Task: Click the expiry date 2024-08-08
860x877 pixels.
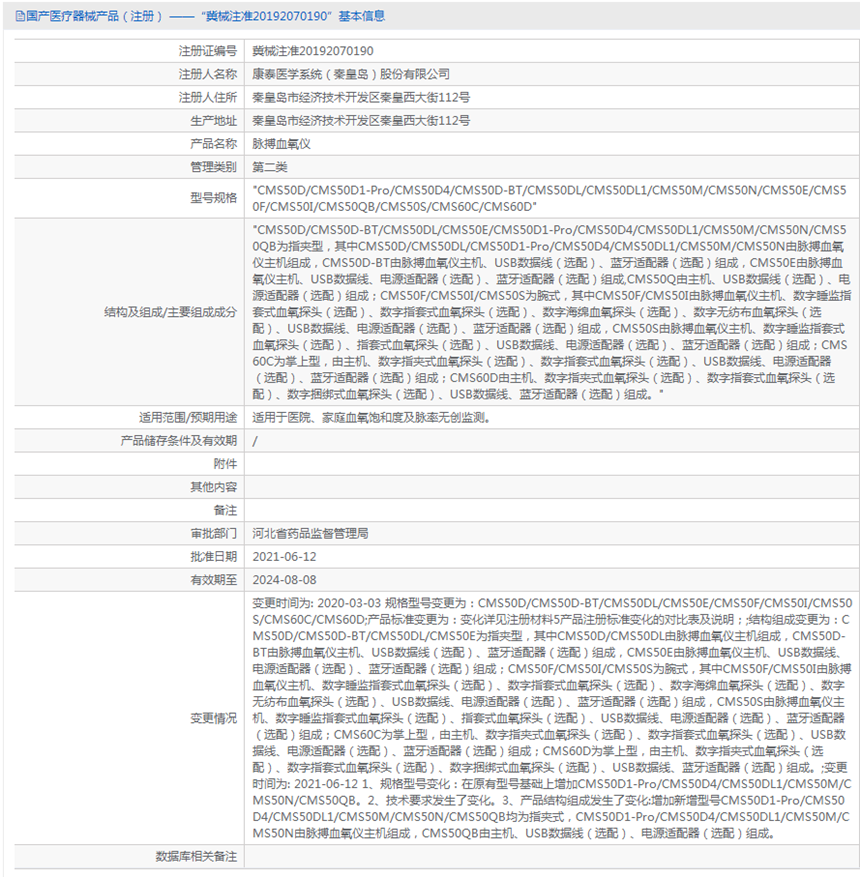Action: pos(284,580)
